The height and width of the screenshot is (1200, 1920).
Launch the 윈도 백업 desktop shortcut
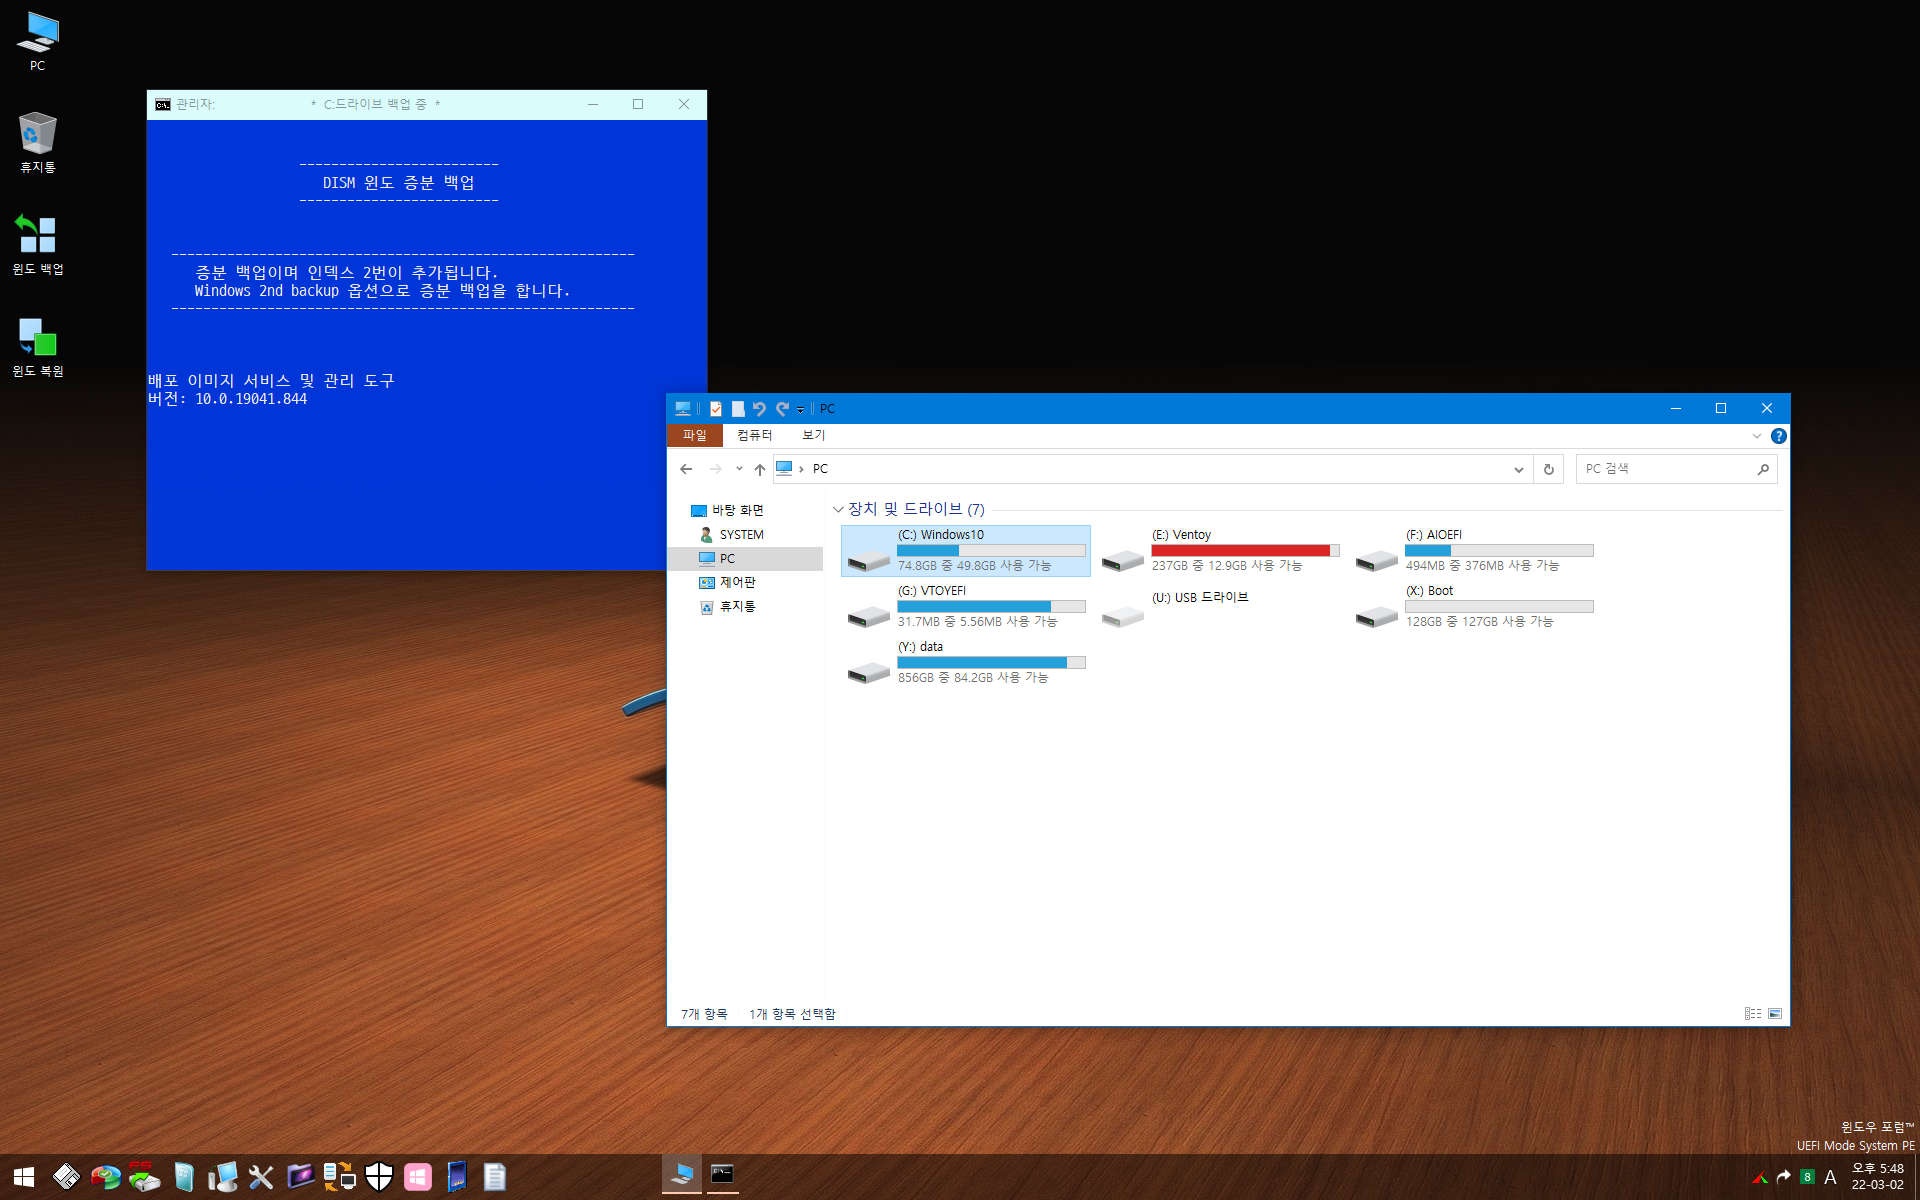click(x=37, y=244)
